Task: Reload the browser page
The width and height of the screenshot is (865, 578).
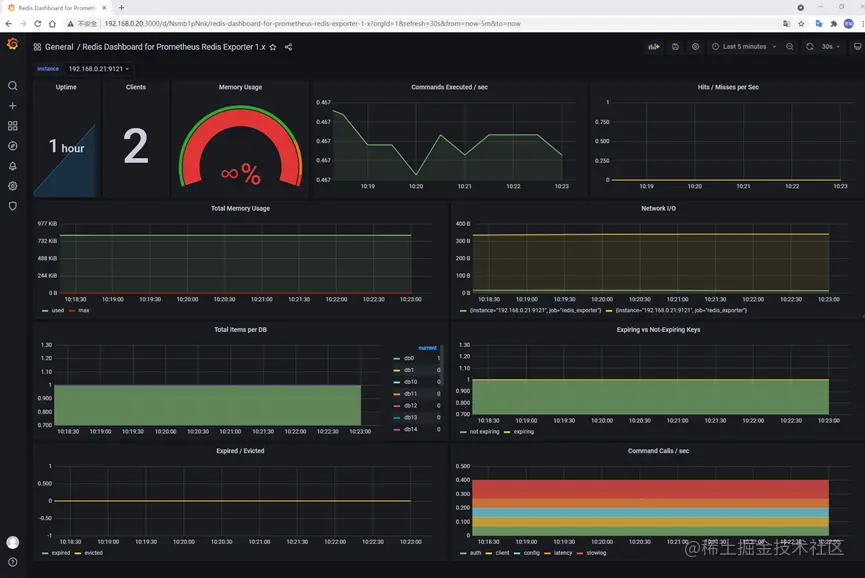Action: click(x=38, y=24)
